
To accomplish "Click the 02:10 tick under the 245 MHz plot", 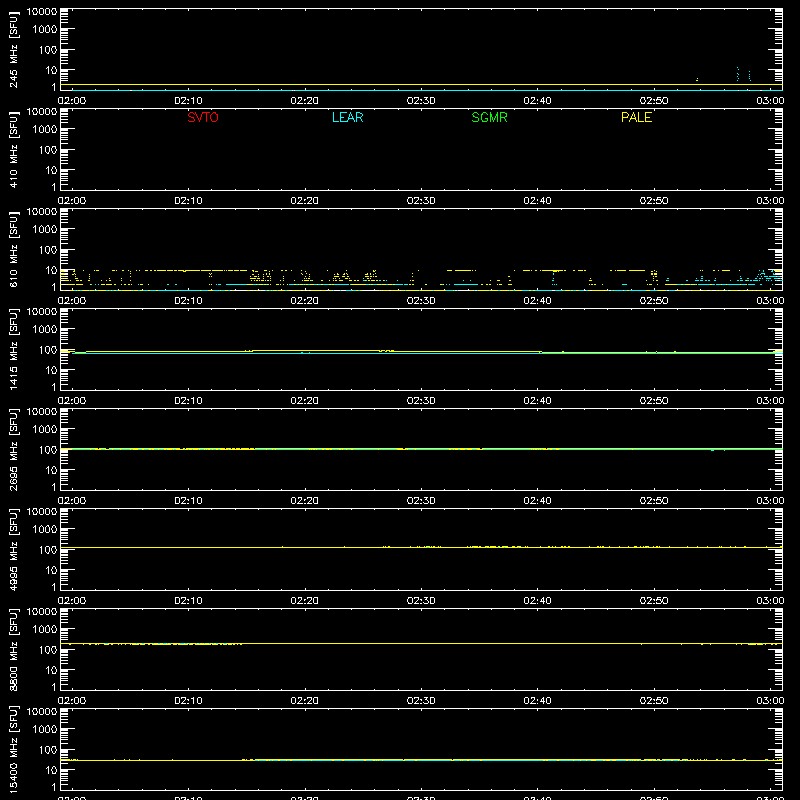I will (x=188, y=101).
